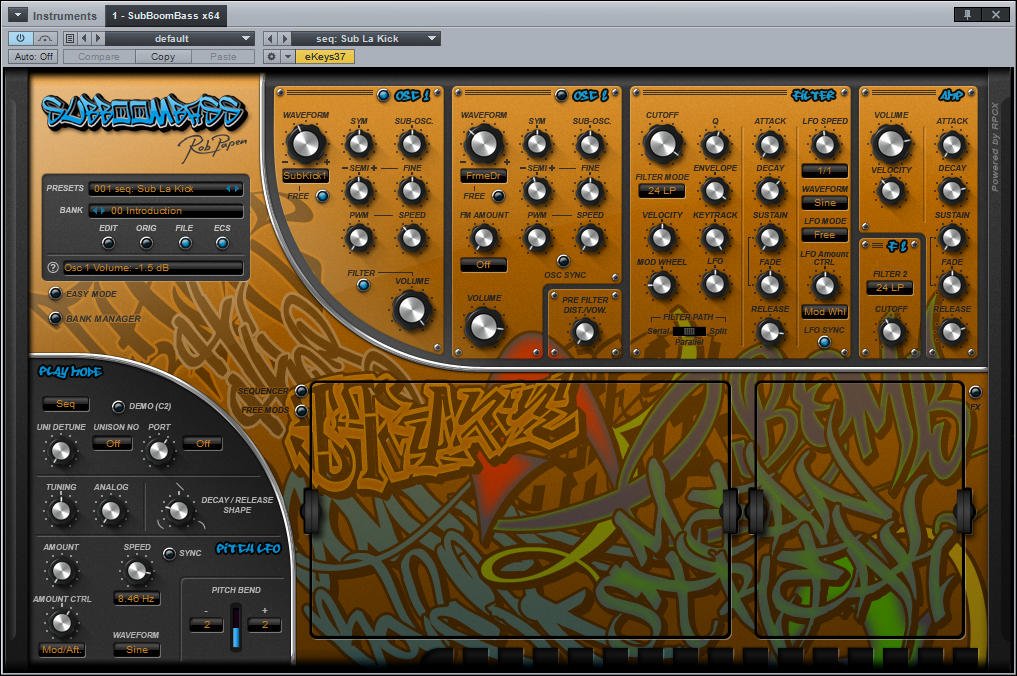Image resolution: width=1017 pixels, height=676 pixels.
Task: Show the FX panel
Action: [x=975, y=392]
